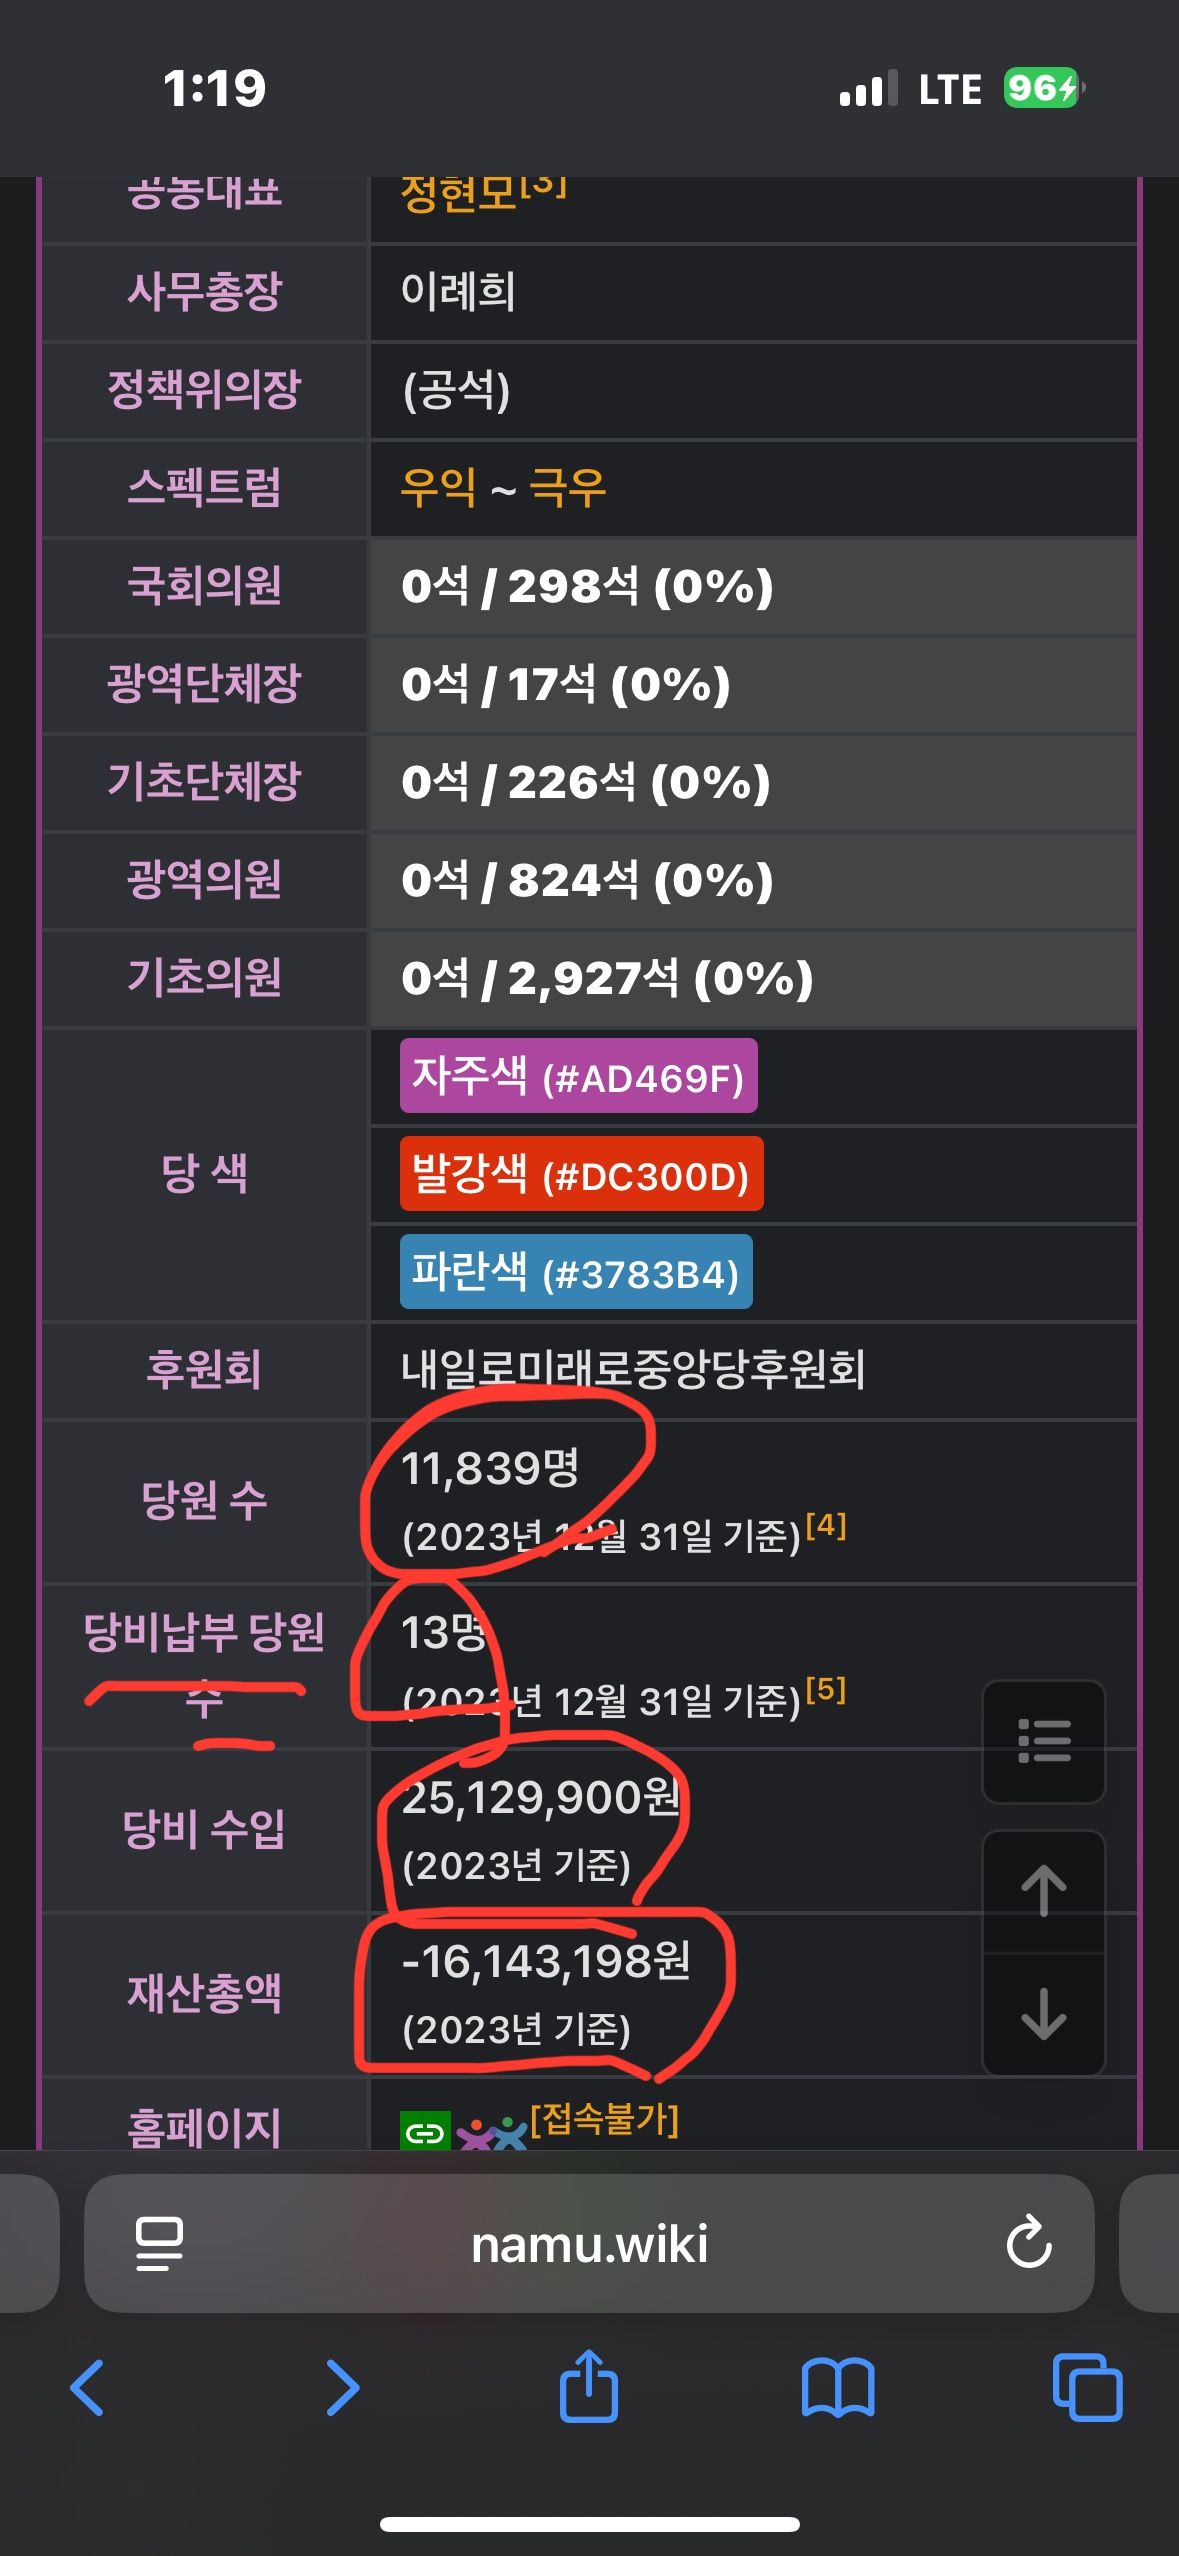Tap the scroll-to-top arrow icon
The width and height of the screenshot is (1179, 2556).
(1044, 1890)
